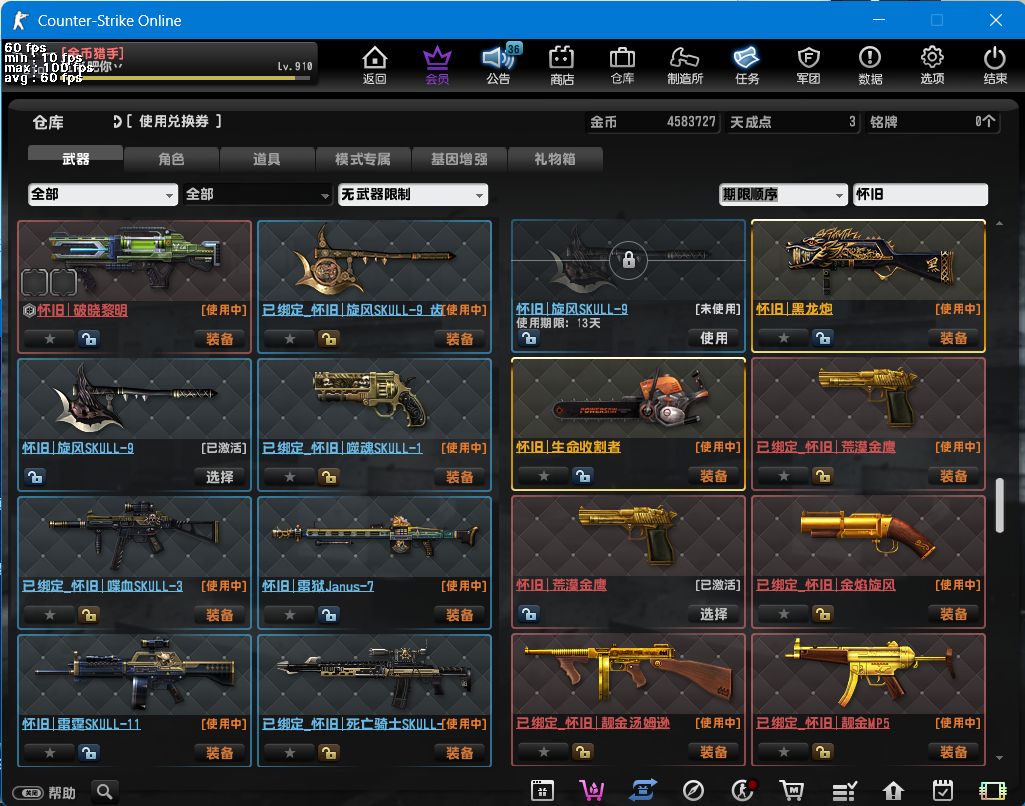Click the 使用 button on unused 旋风SKULL-9
The height and width of the screenshot is (806, 1025).
(713, 338)
